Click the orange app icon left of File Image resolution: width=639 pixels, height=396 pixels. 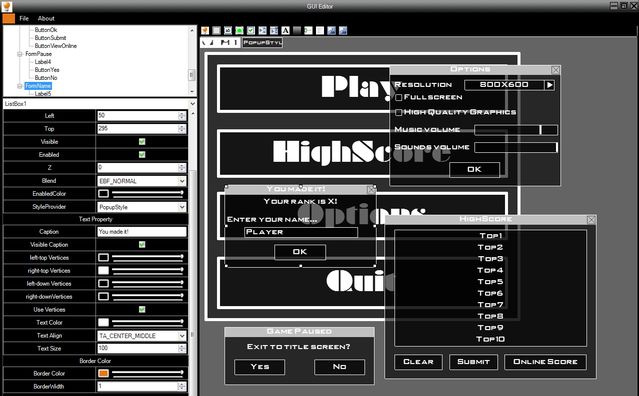click(9, 18)
